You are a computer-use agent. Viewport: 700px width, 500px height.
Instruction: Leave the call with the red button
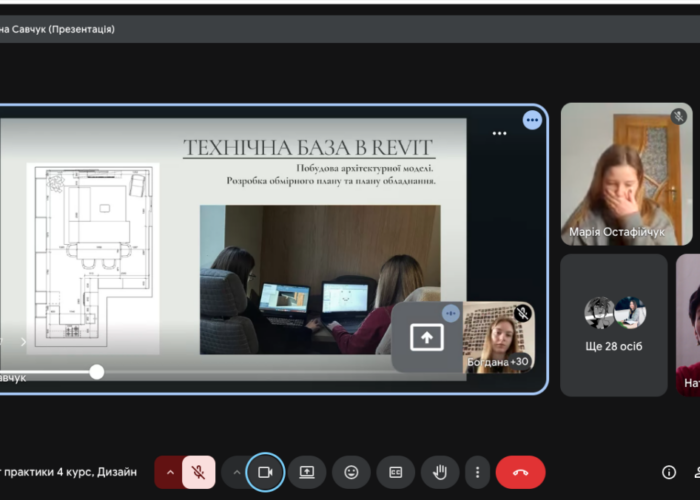(x=520, y=472)
